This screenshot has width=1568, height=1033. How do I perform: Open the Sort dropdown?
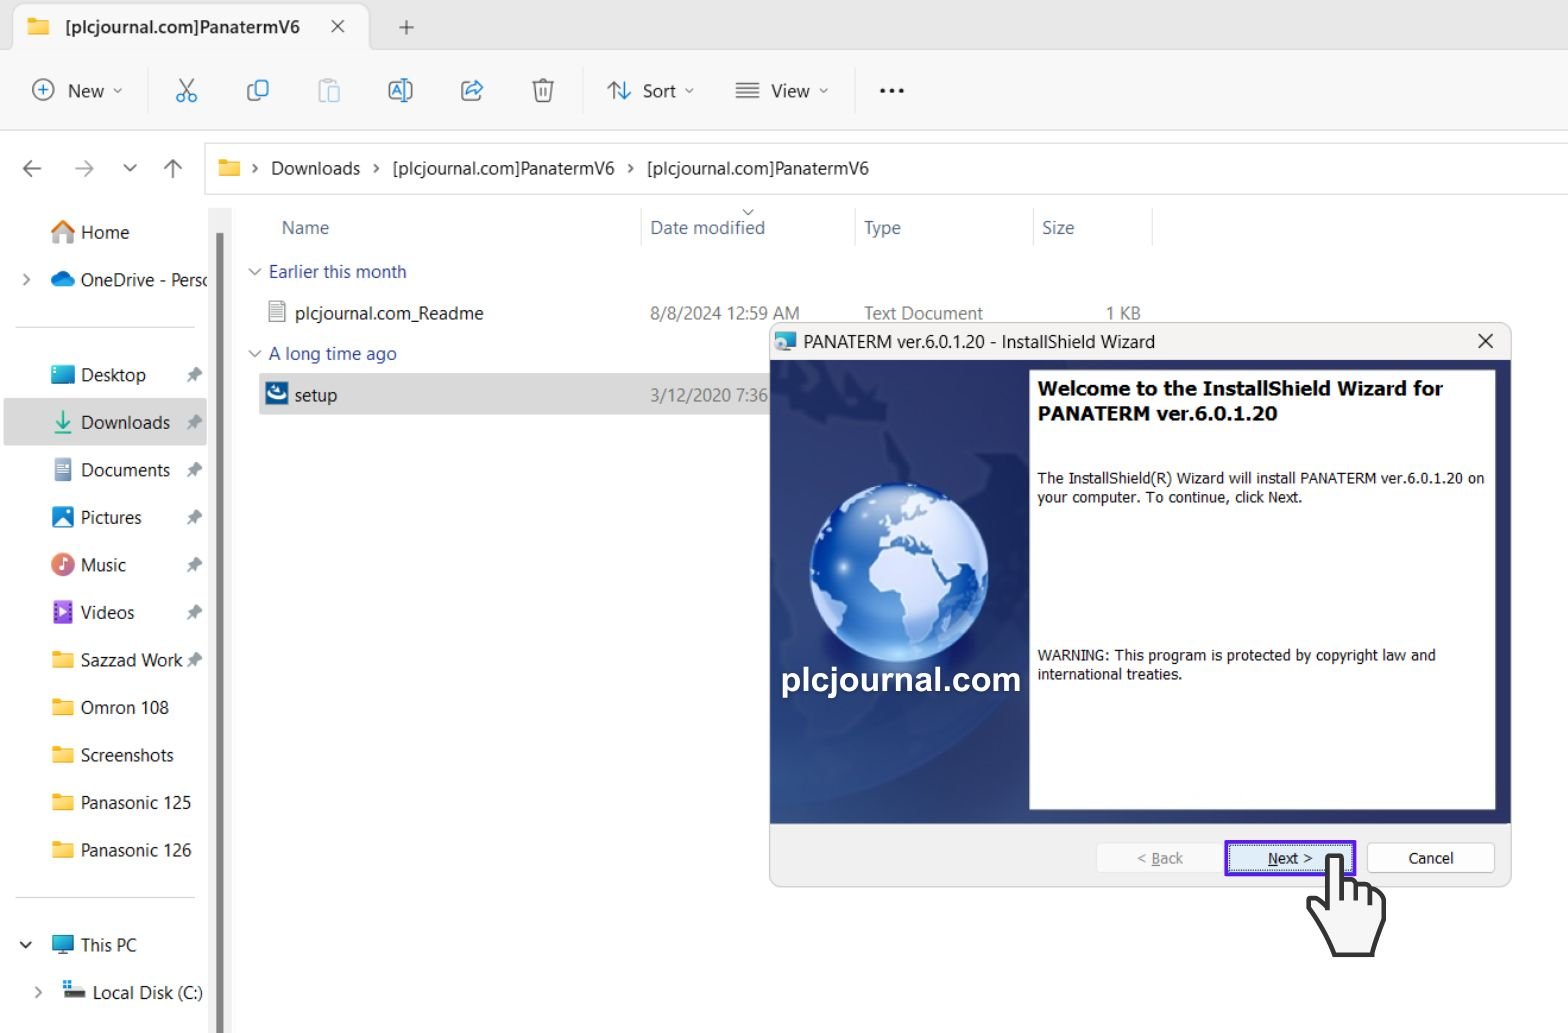point(650,91)
